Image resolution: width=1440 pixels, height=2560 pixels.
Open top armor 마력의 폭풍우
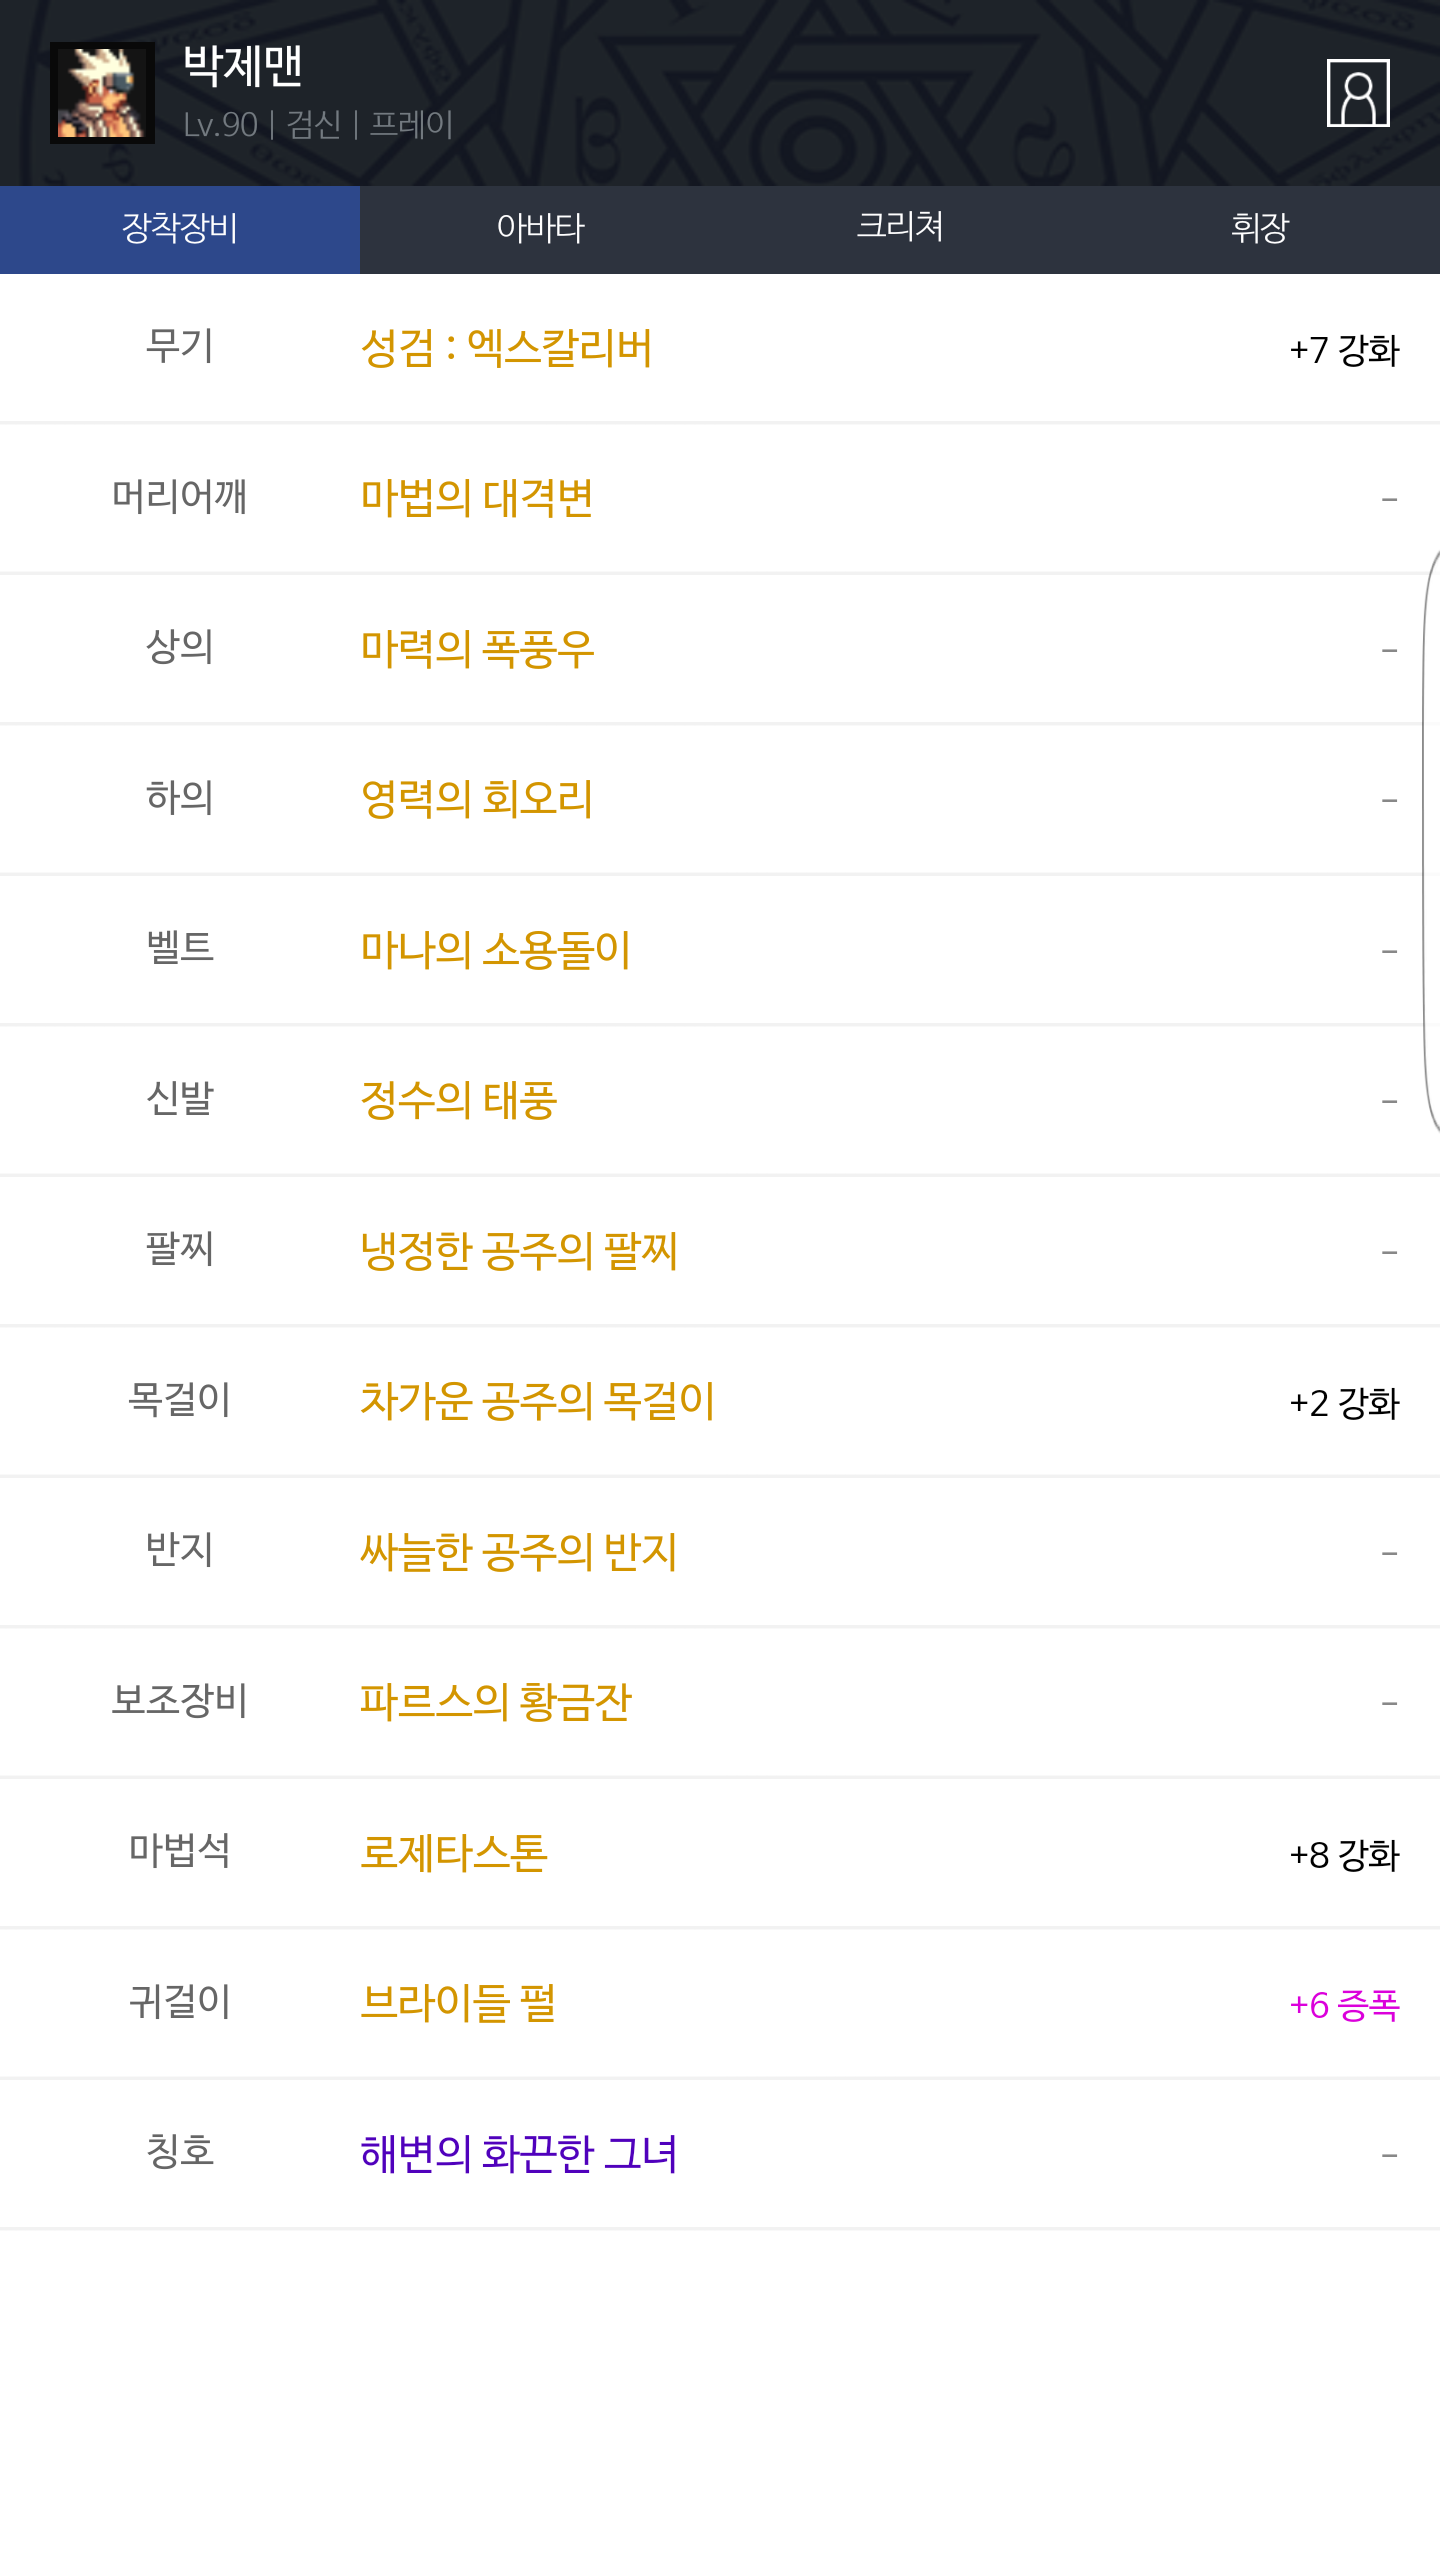point(477,649)
